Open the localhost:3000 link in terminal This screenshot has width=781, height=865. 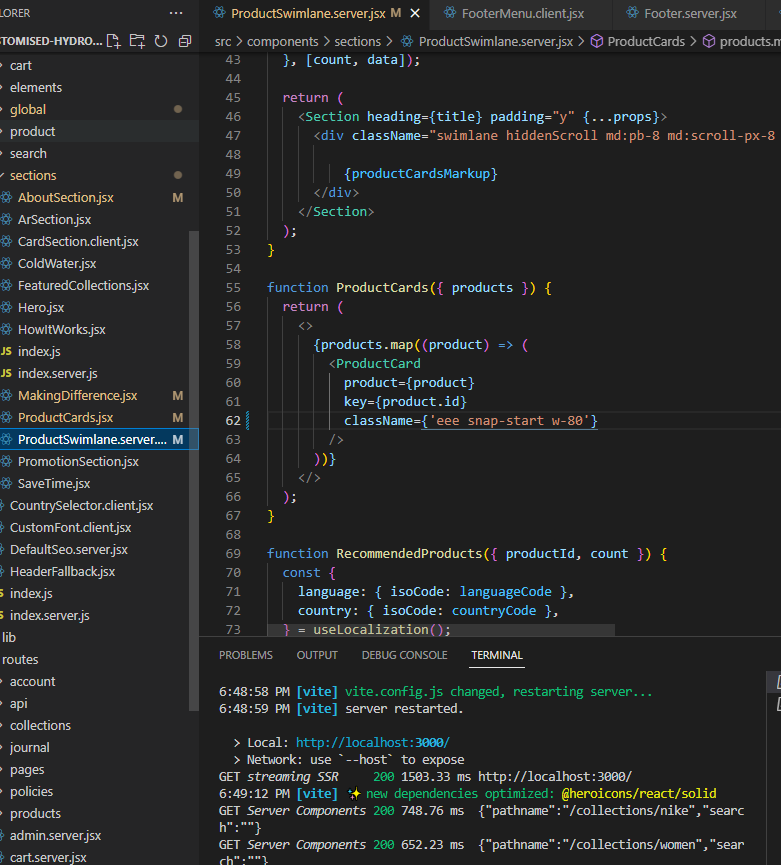(x=372, y=743)
